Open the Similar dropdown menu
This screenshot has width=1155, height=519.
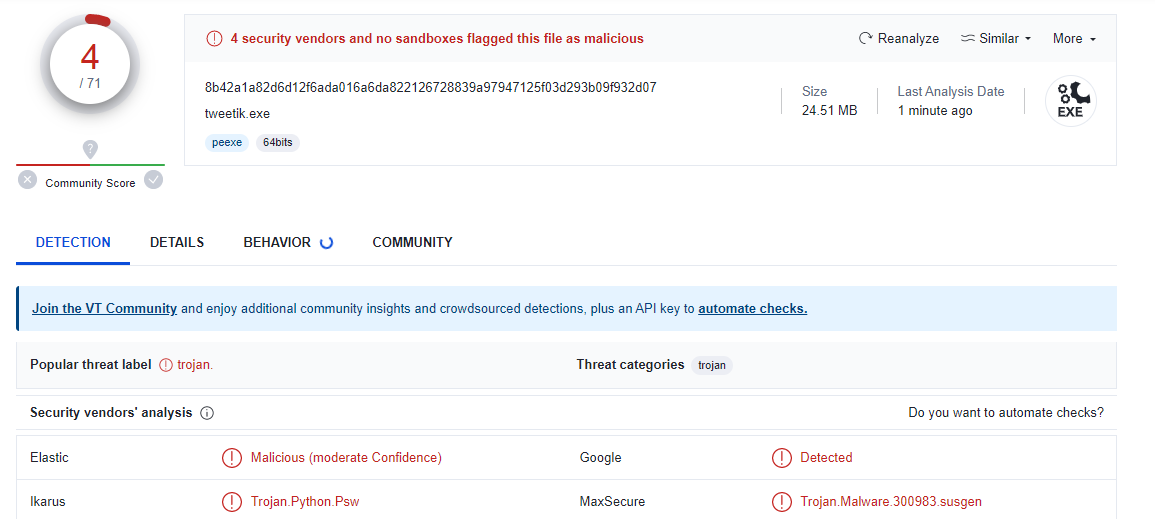tap(995, 39)
